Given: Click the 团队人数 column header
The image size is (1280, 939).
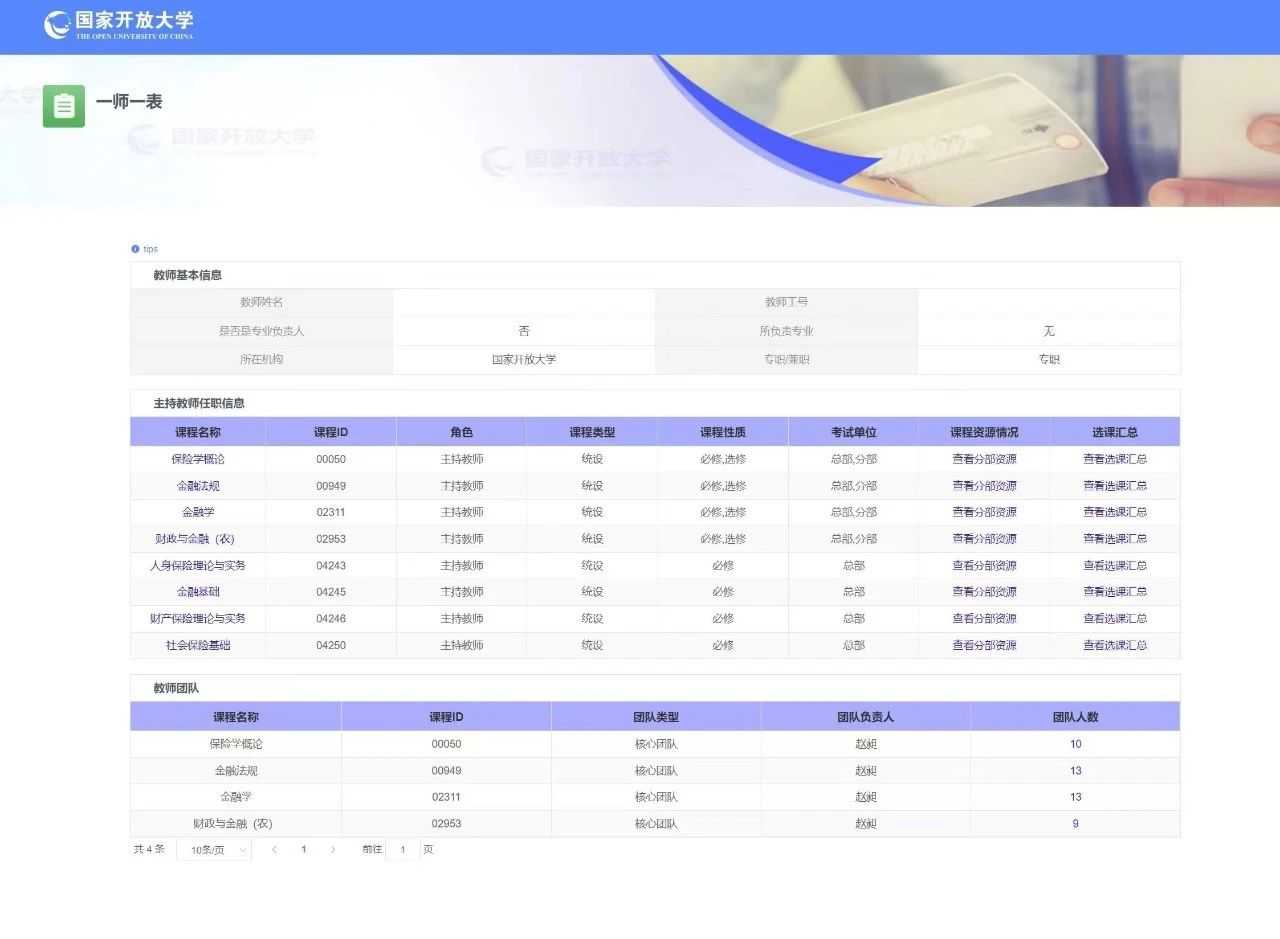Looking at the screenshot, I should point(1075,717).
